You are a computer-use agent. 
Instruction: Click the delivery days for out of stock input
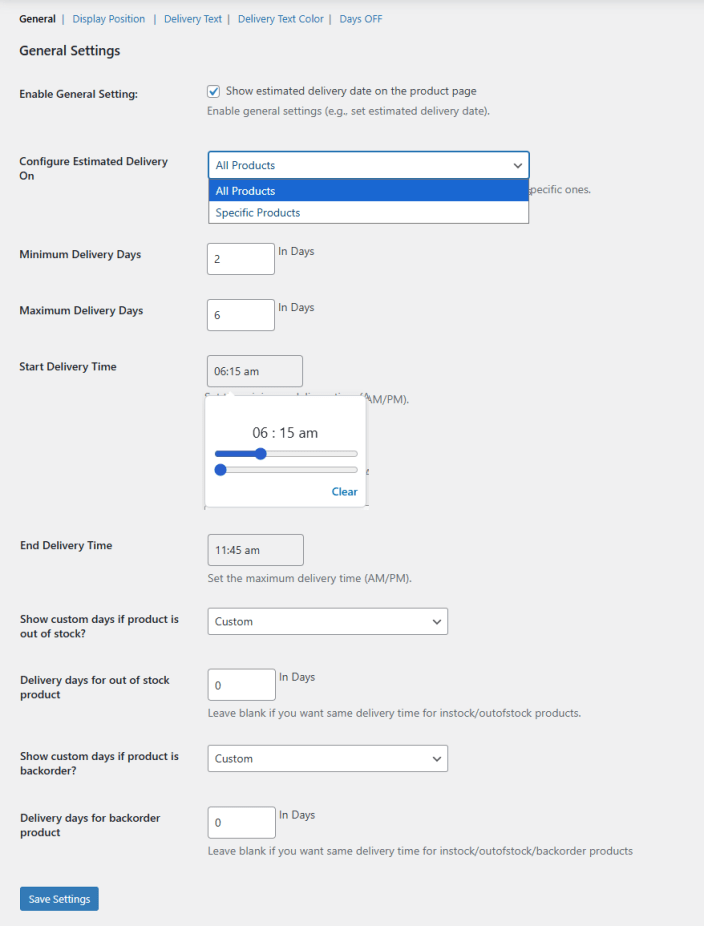point(240,684)
